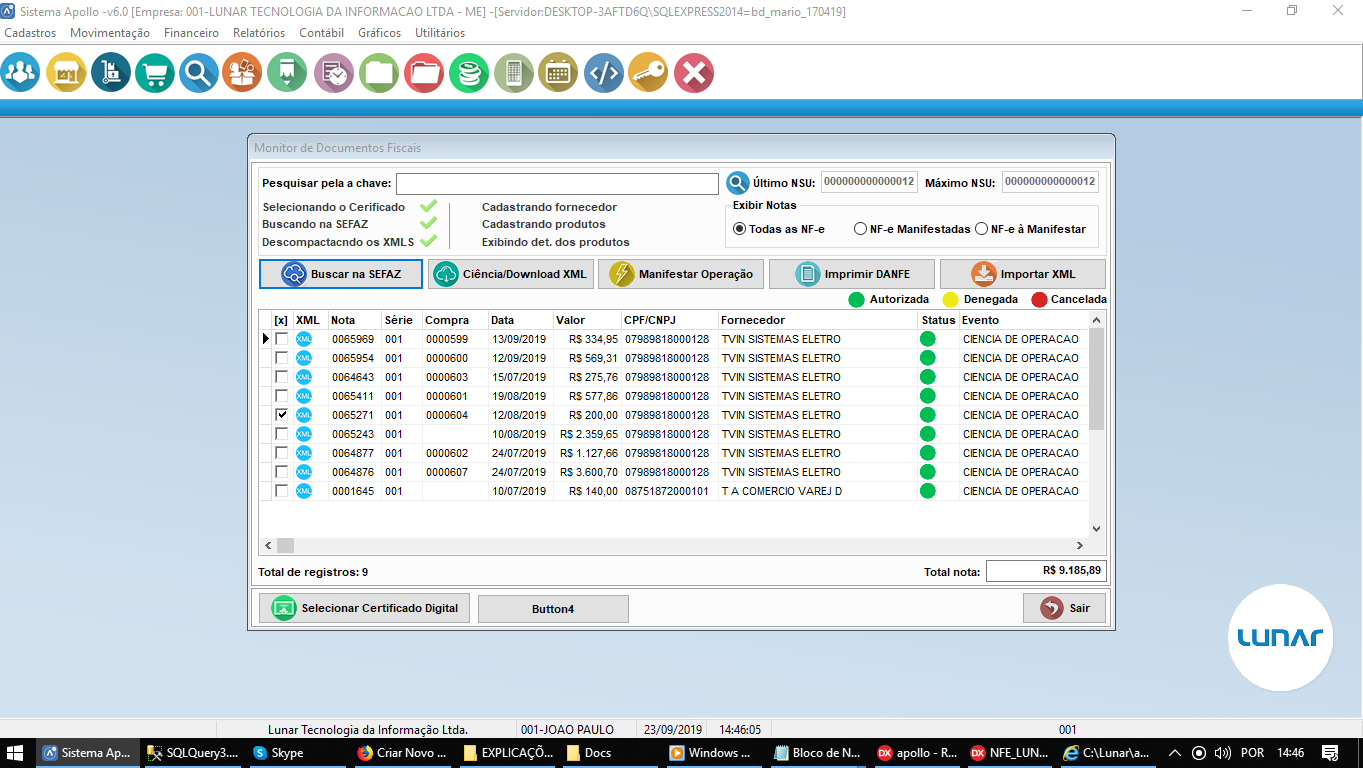Image resolution: width=1363 pixels, height=768 pixels.
Task: Click the 'Fornecedor' column header
Action: [x=818, y=320]
